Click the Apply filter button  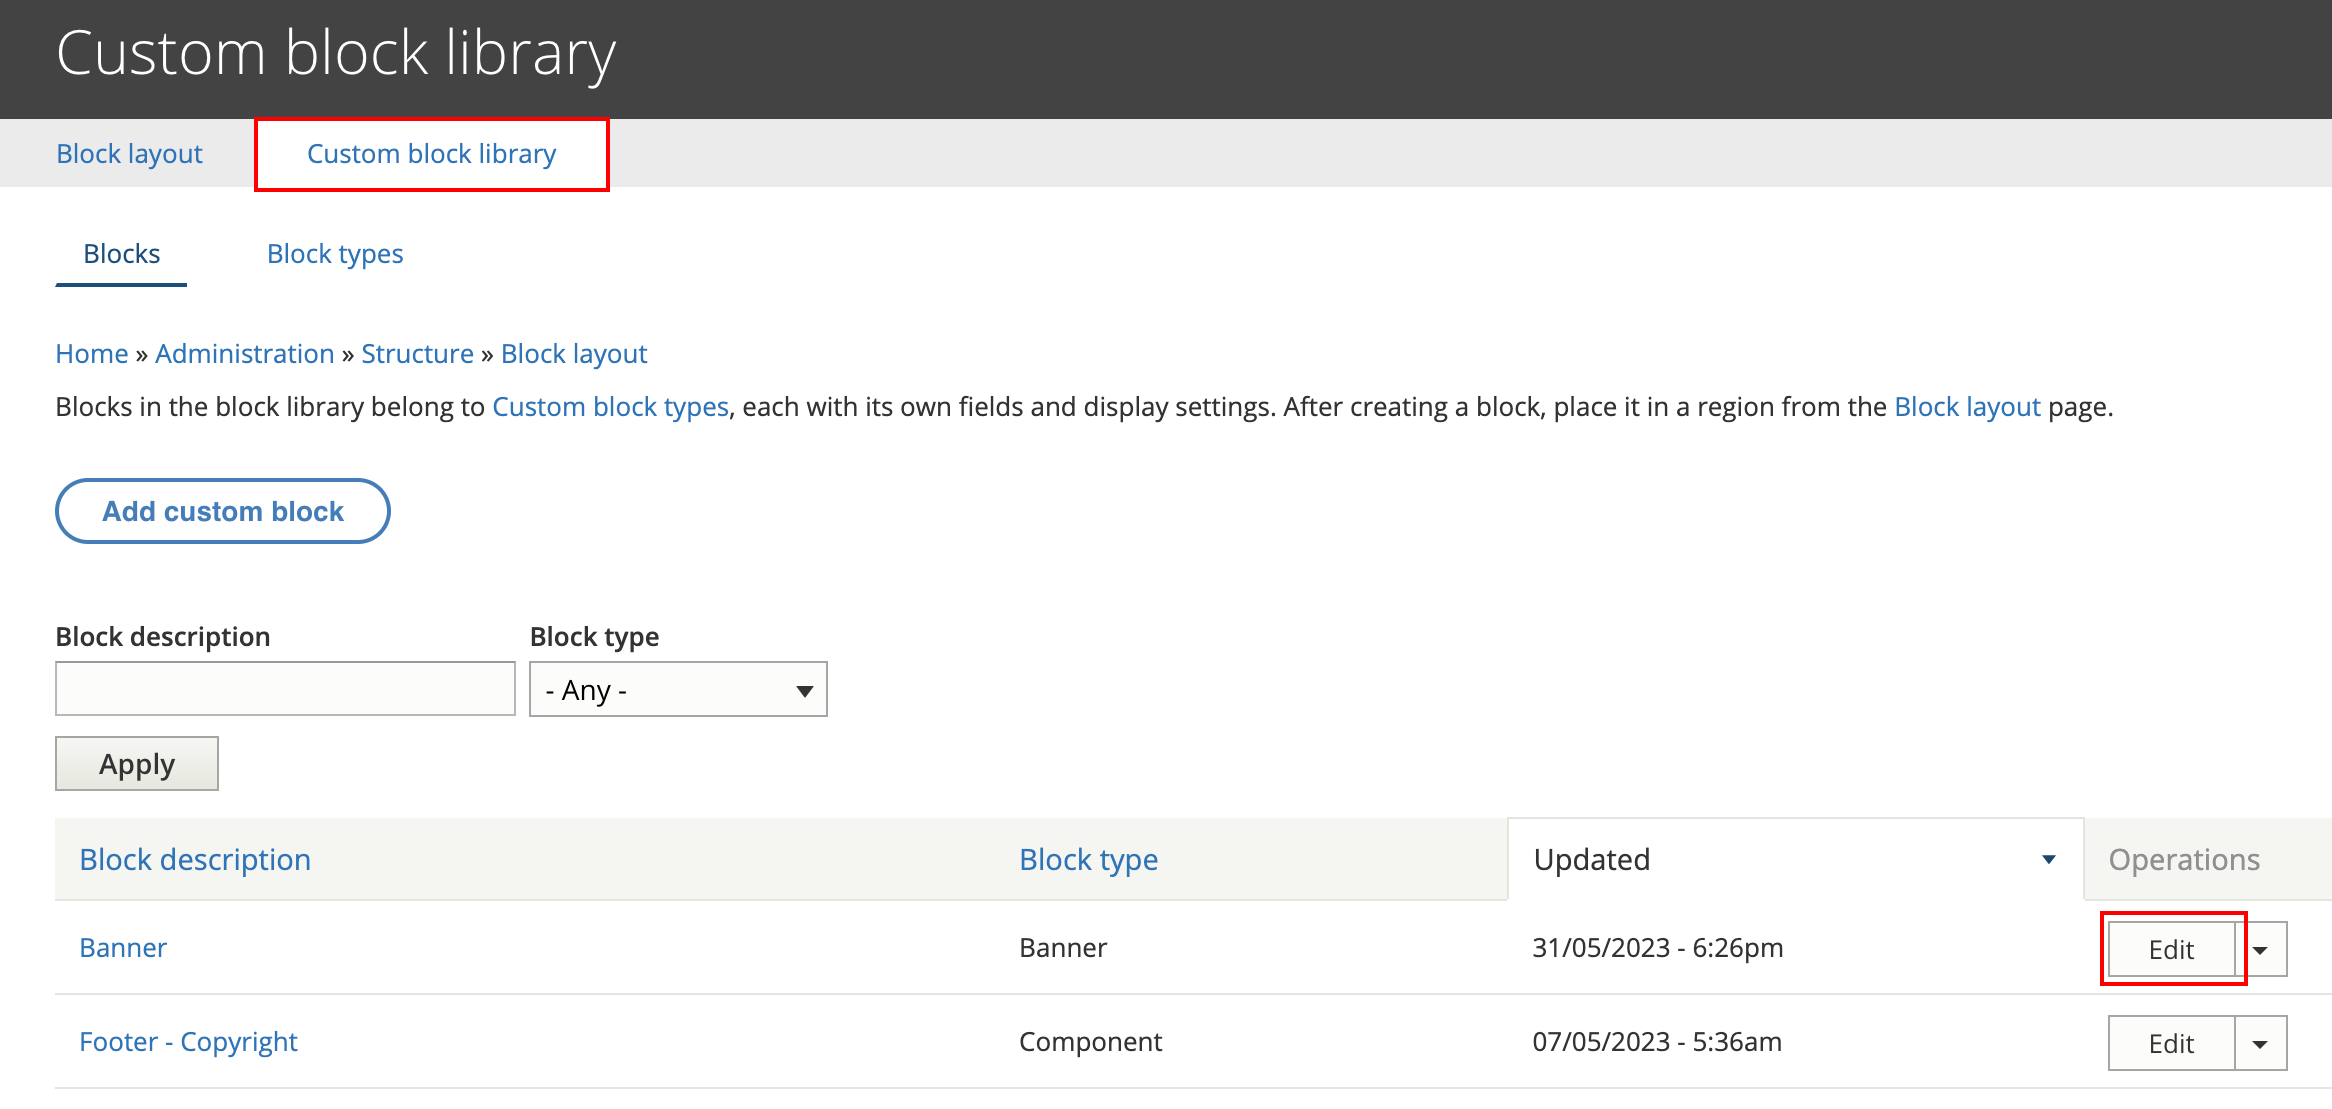(x=137, y=764)
